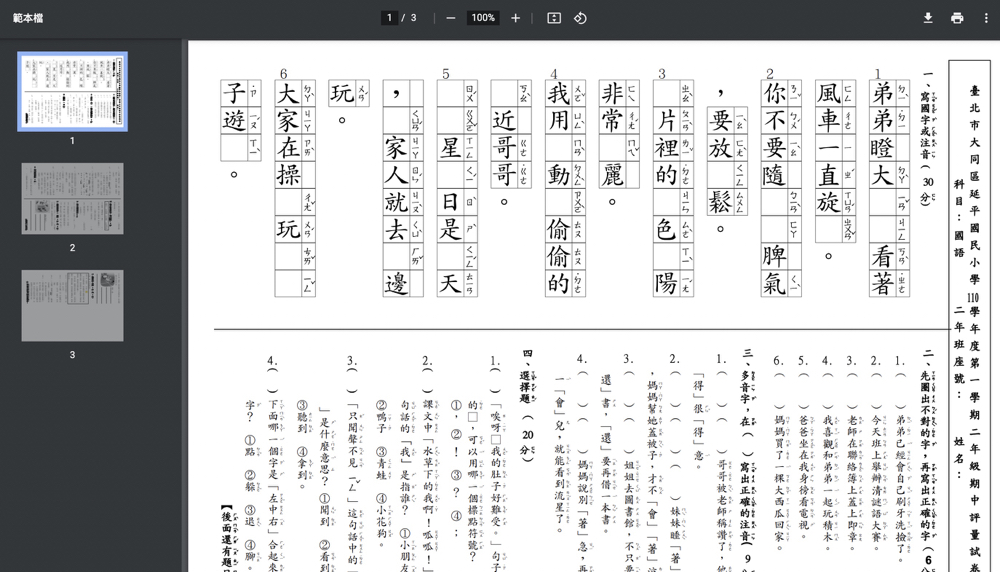Click the document title 範本檔
The image size is (1000, 572).
pos(28,18)
